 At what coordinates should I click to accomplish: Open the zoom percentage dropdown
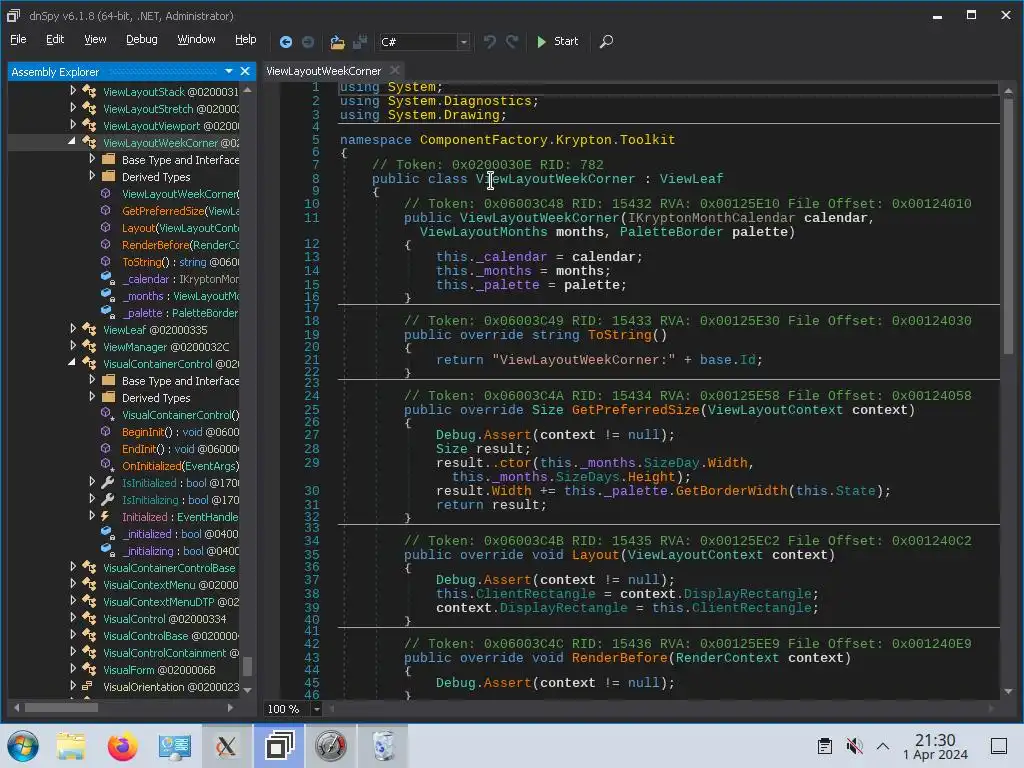pos(317,709)
